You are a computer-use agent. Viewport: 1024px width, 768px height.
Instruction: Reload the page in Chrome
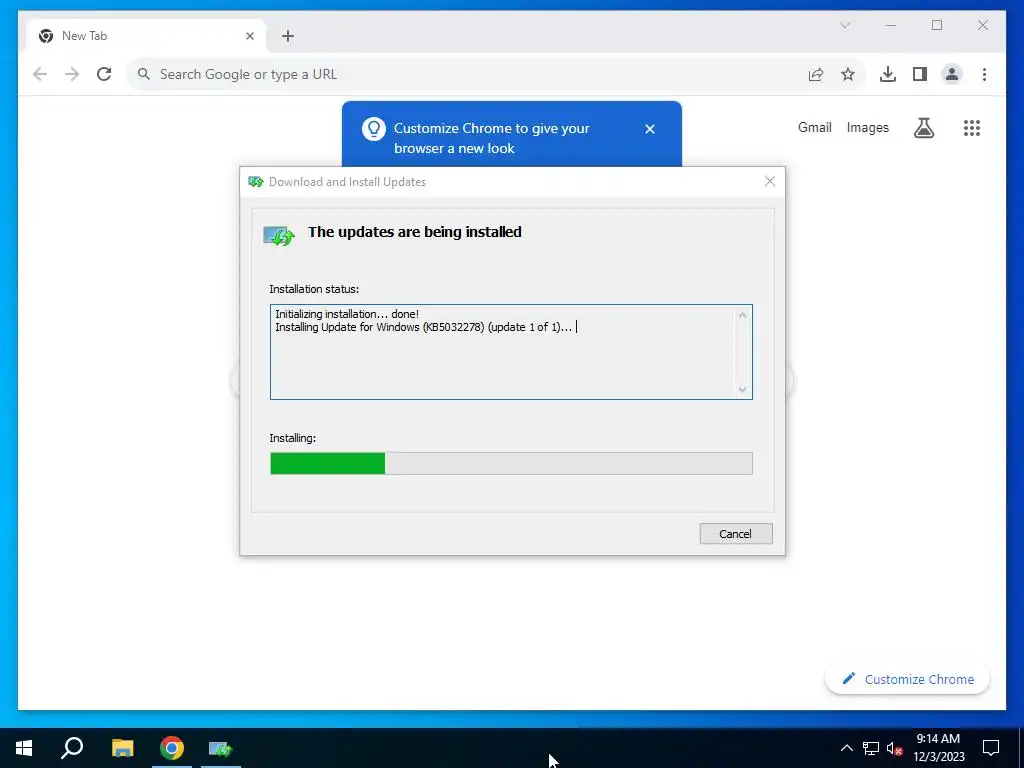coord(104,74)
